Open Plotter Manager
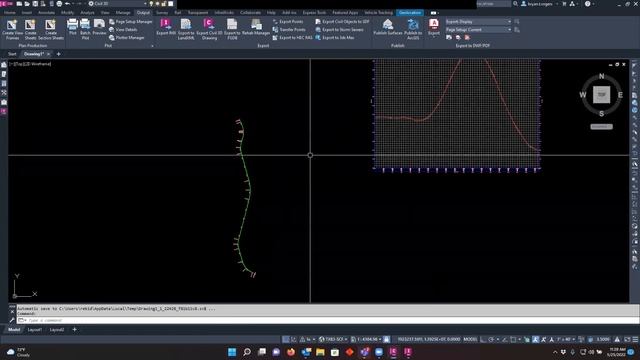640x360 pixels. tap(127, 38)
